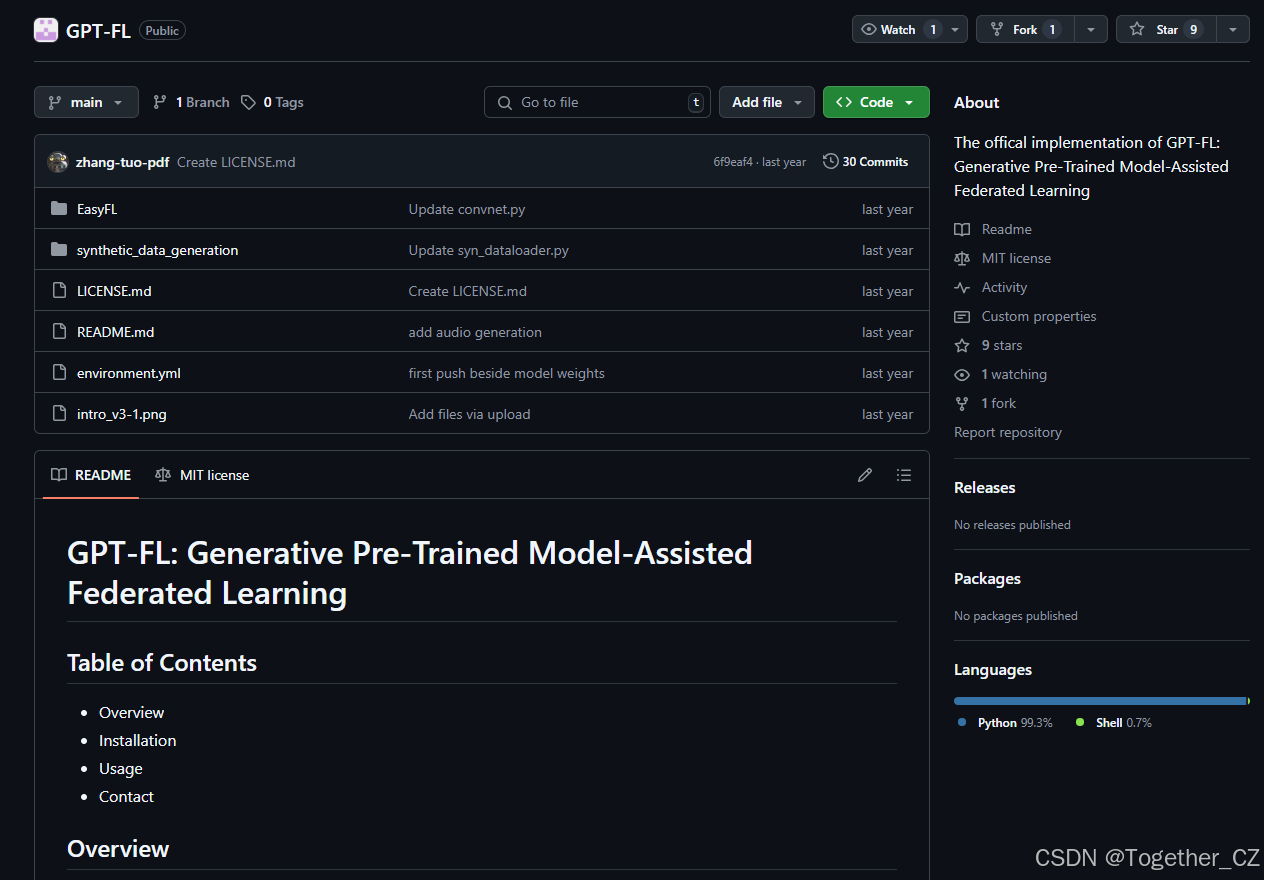
Task: Expand the Add file dropdown
Action: pos(766,101)
